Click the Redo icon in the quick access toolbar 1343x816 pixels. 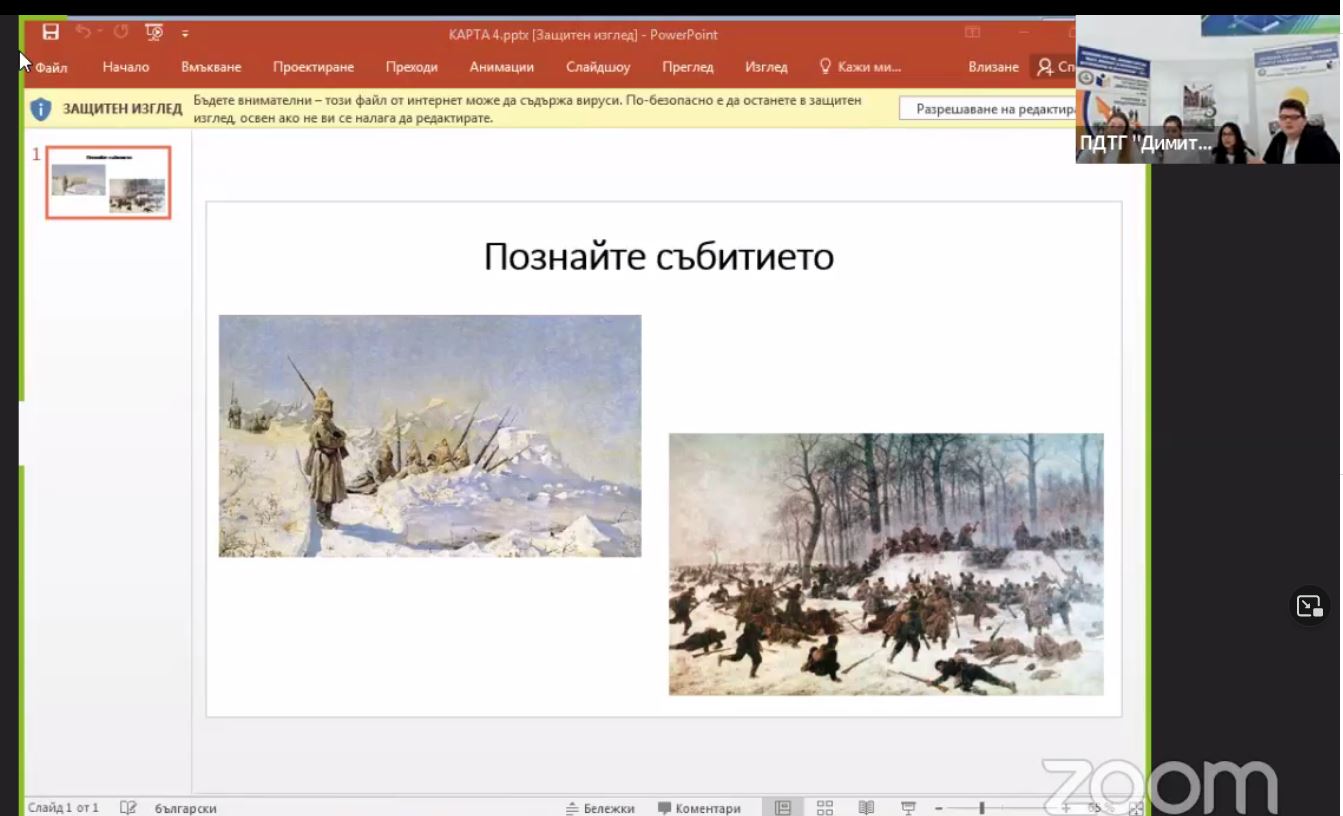coord(121,32)
